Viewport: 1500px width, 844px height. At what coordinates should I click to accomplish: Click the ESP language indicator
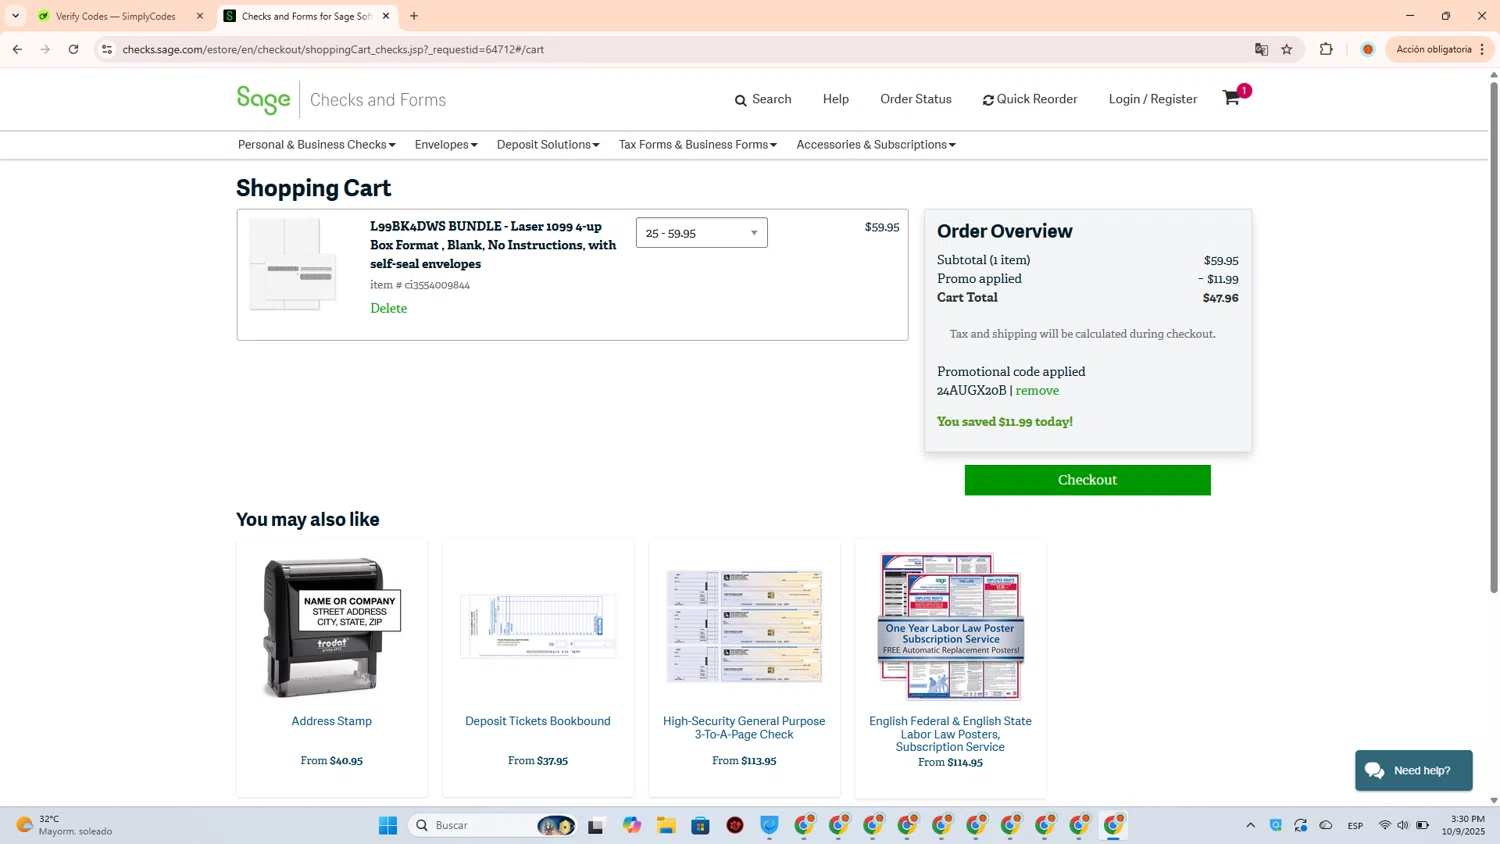point(1355,825)
